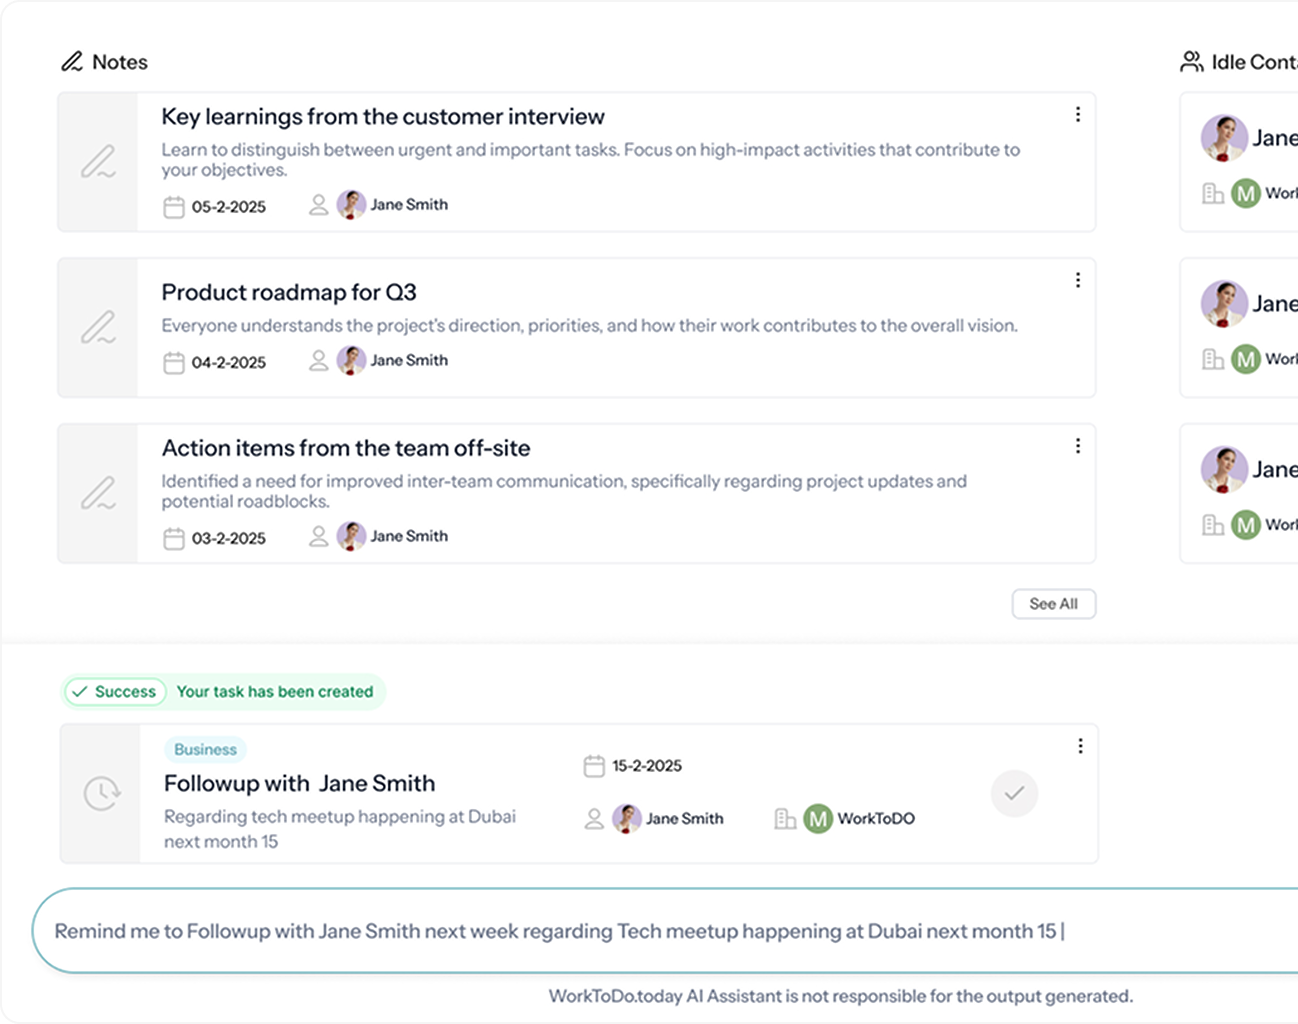Open options menu for Action items off-site note

pyautogui.click(x=1078, y=446)
